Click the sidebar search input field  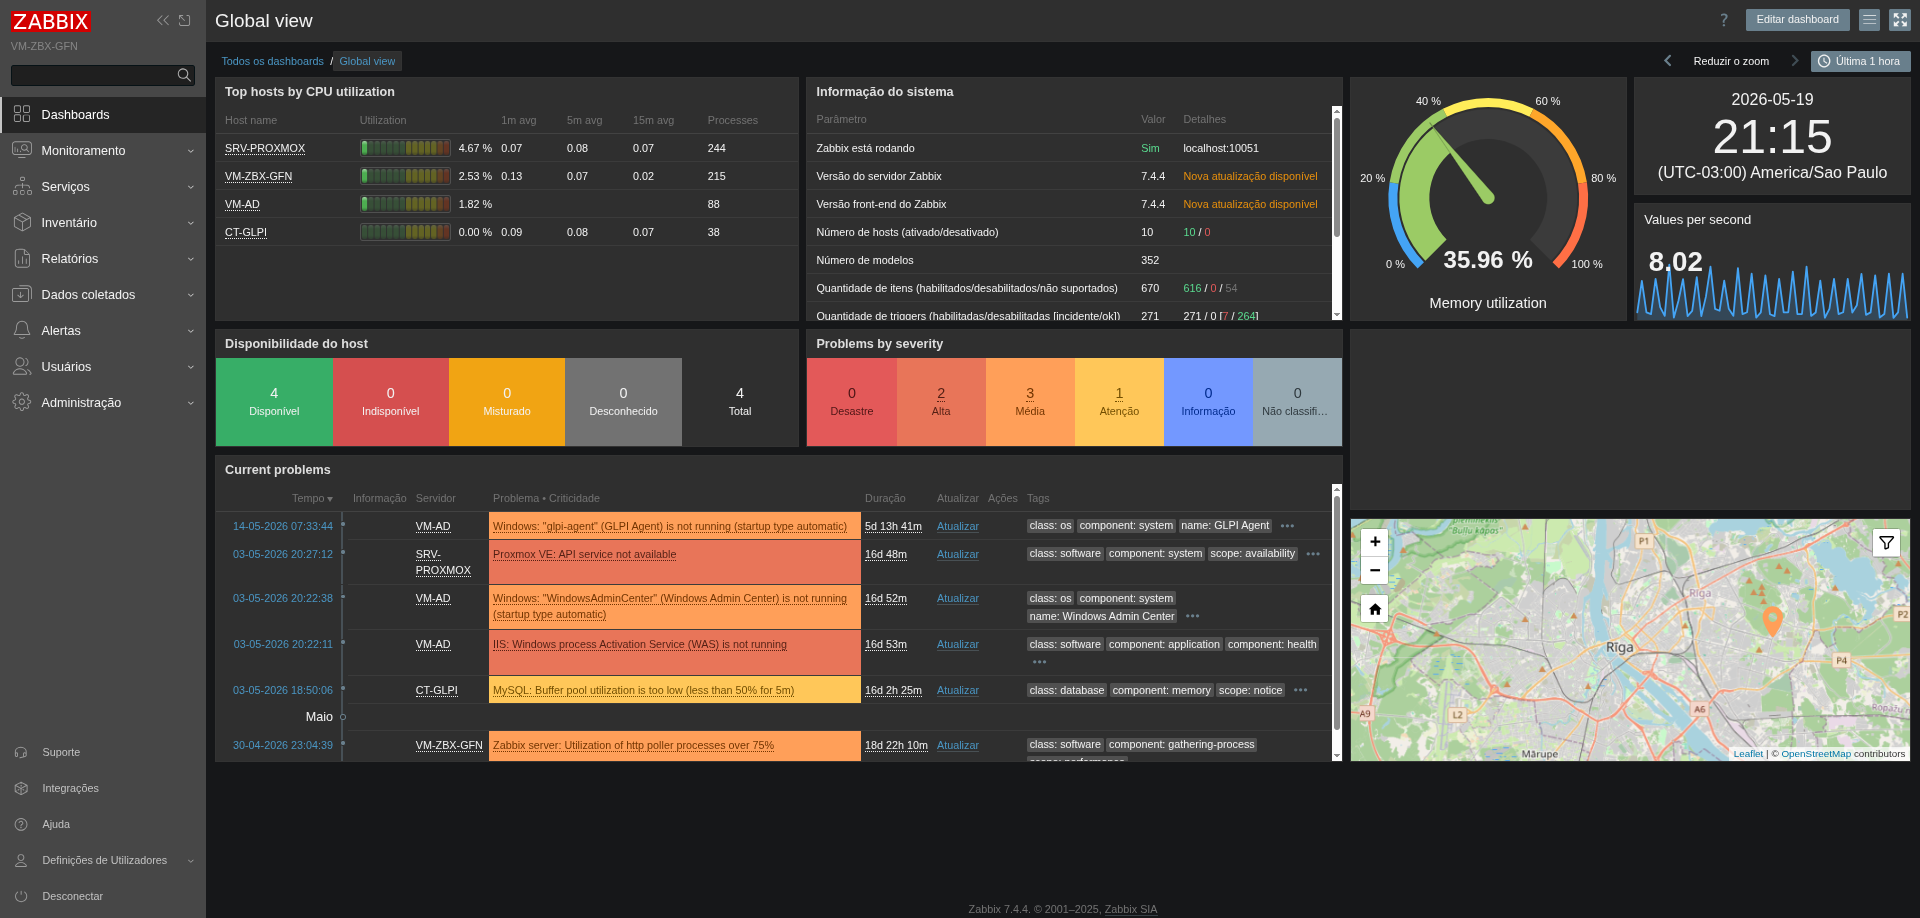(103, 75)
